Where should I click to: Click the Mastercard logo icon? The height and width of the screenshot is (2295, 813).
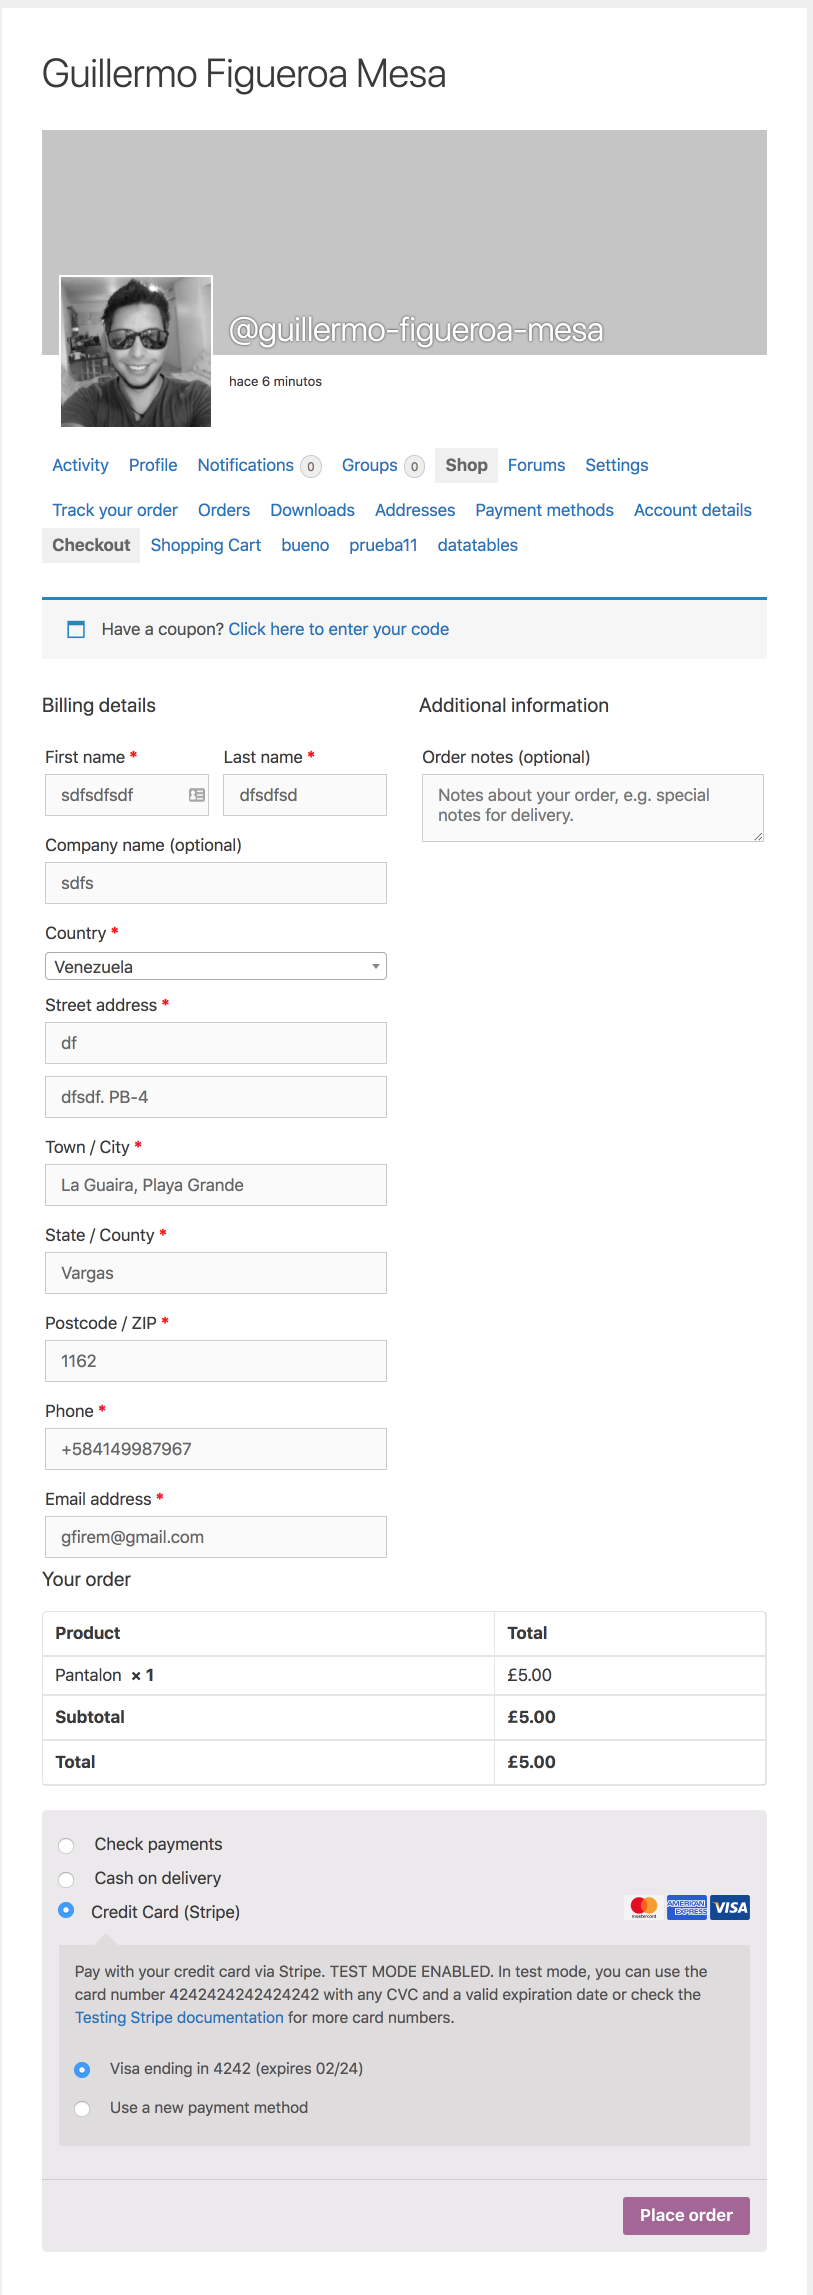point(644,1907)
